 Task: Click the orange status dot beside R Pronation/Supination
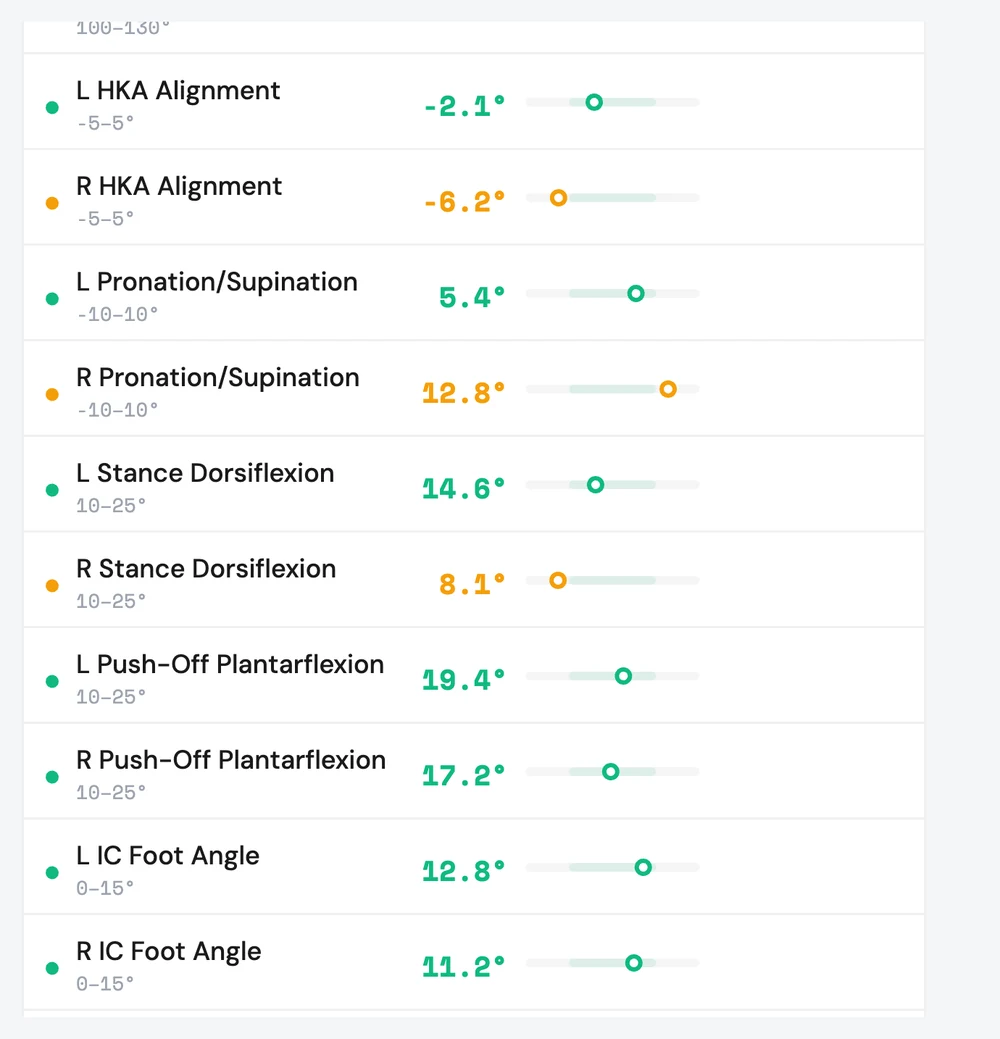[x=52, y=395]
